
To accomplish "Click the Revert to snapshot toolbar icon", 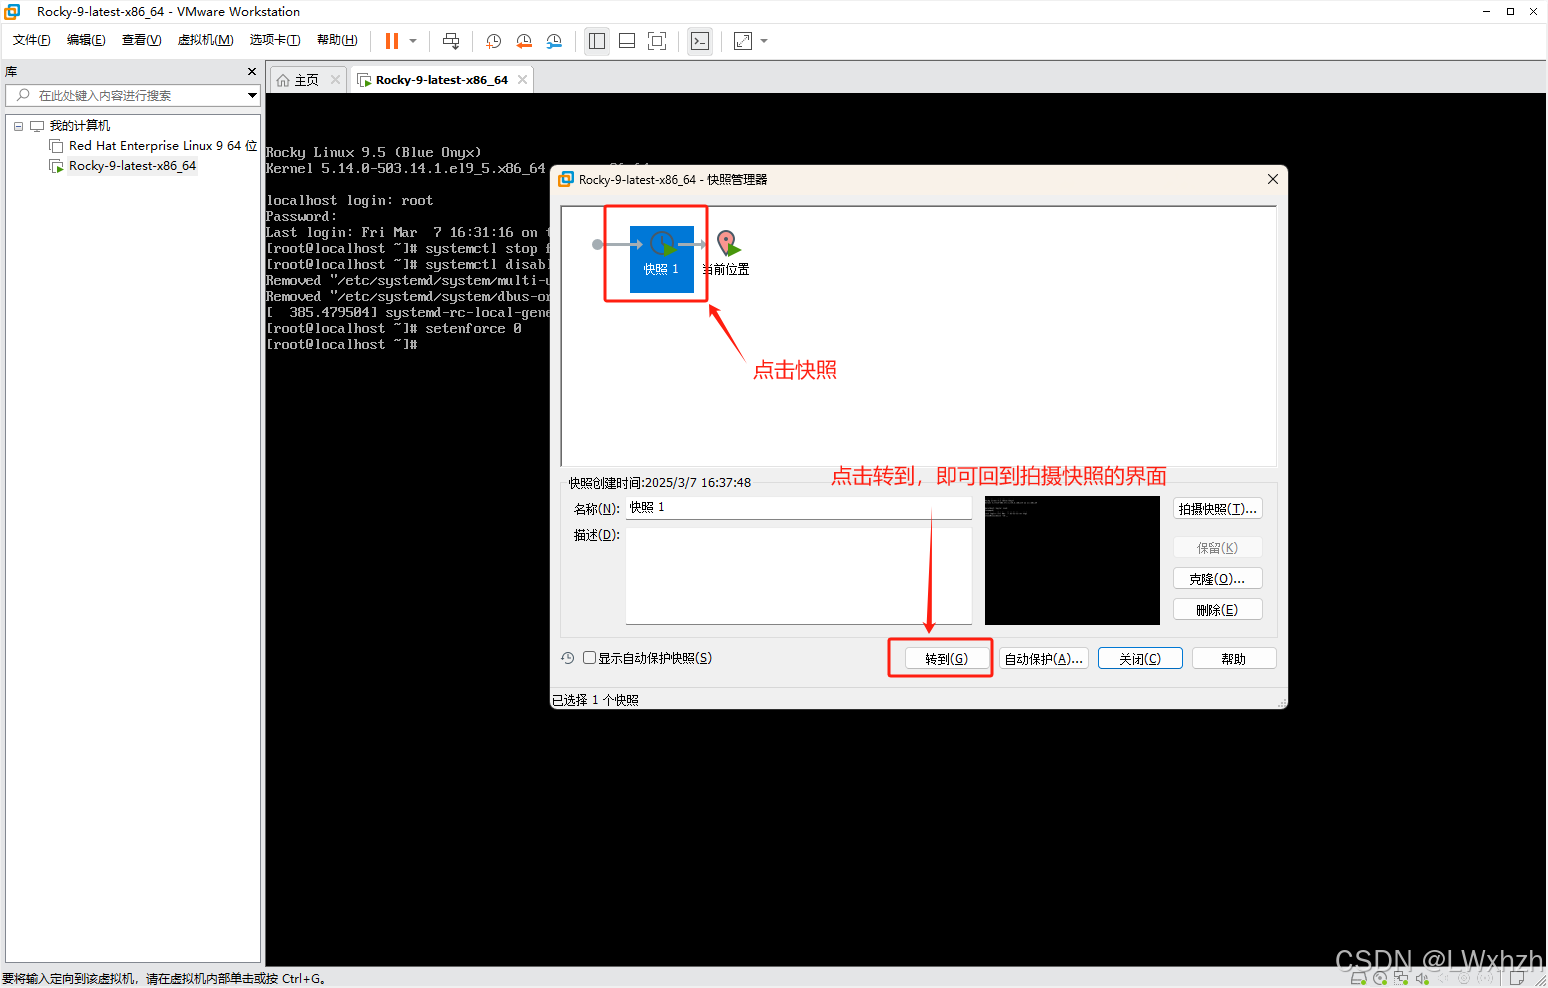I will (x=524, y=41).
